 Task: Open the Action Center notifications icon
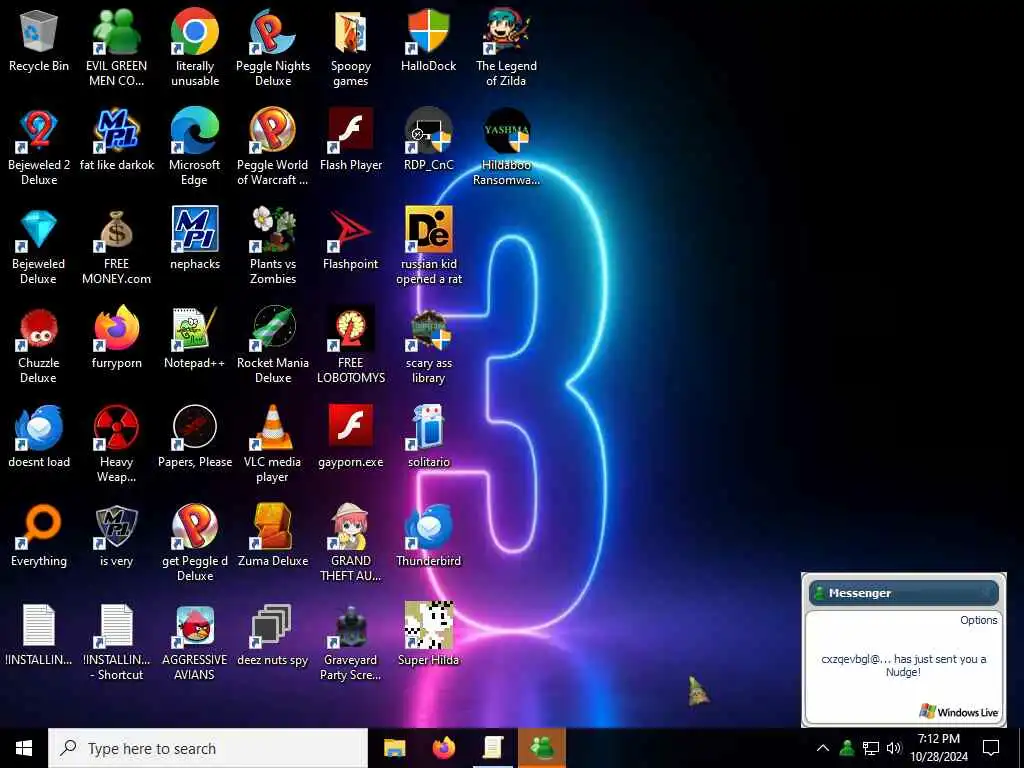pos(991,748)
